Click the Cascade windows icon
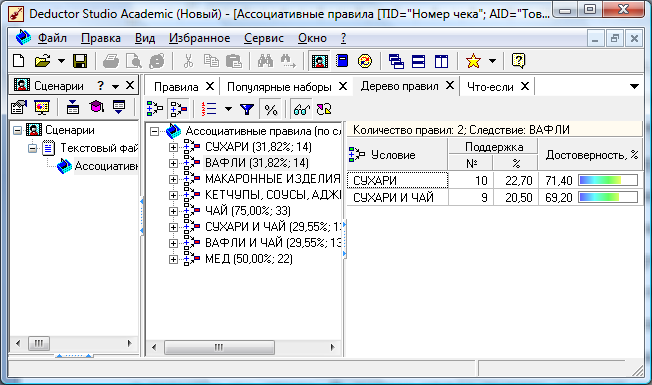This screenshot has width=652, height=385. (x=396, y=61)
